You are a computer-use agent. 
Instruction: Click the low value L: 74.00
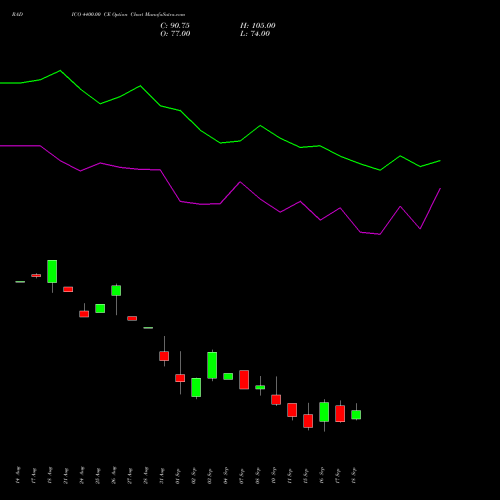(x=255, y=34)
